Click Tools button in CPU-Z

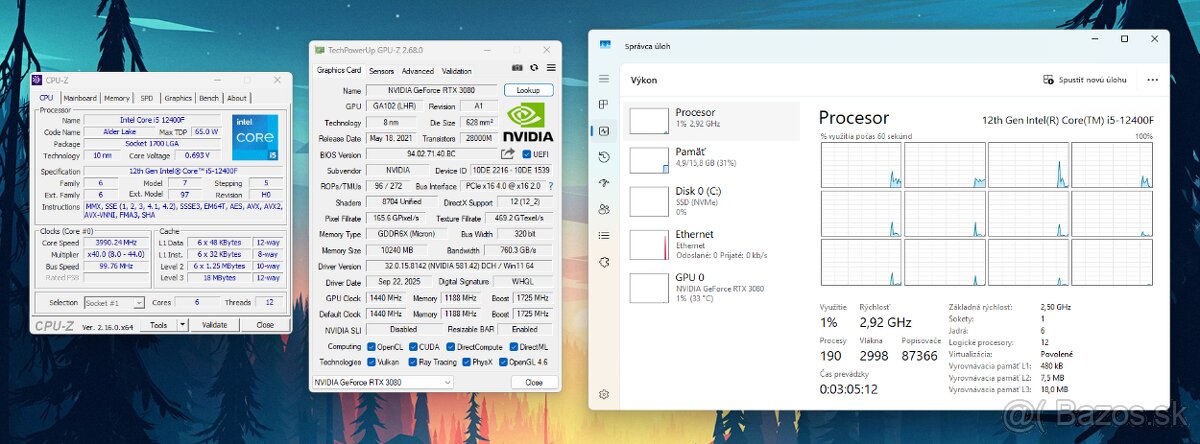click(158, 325)
